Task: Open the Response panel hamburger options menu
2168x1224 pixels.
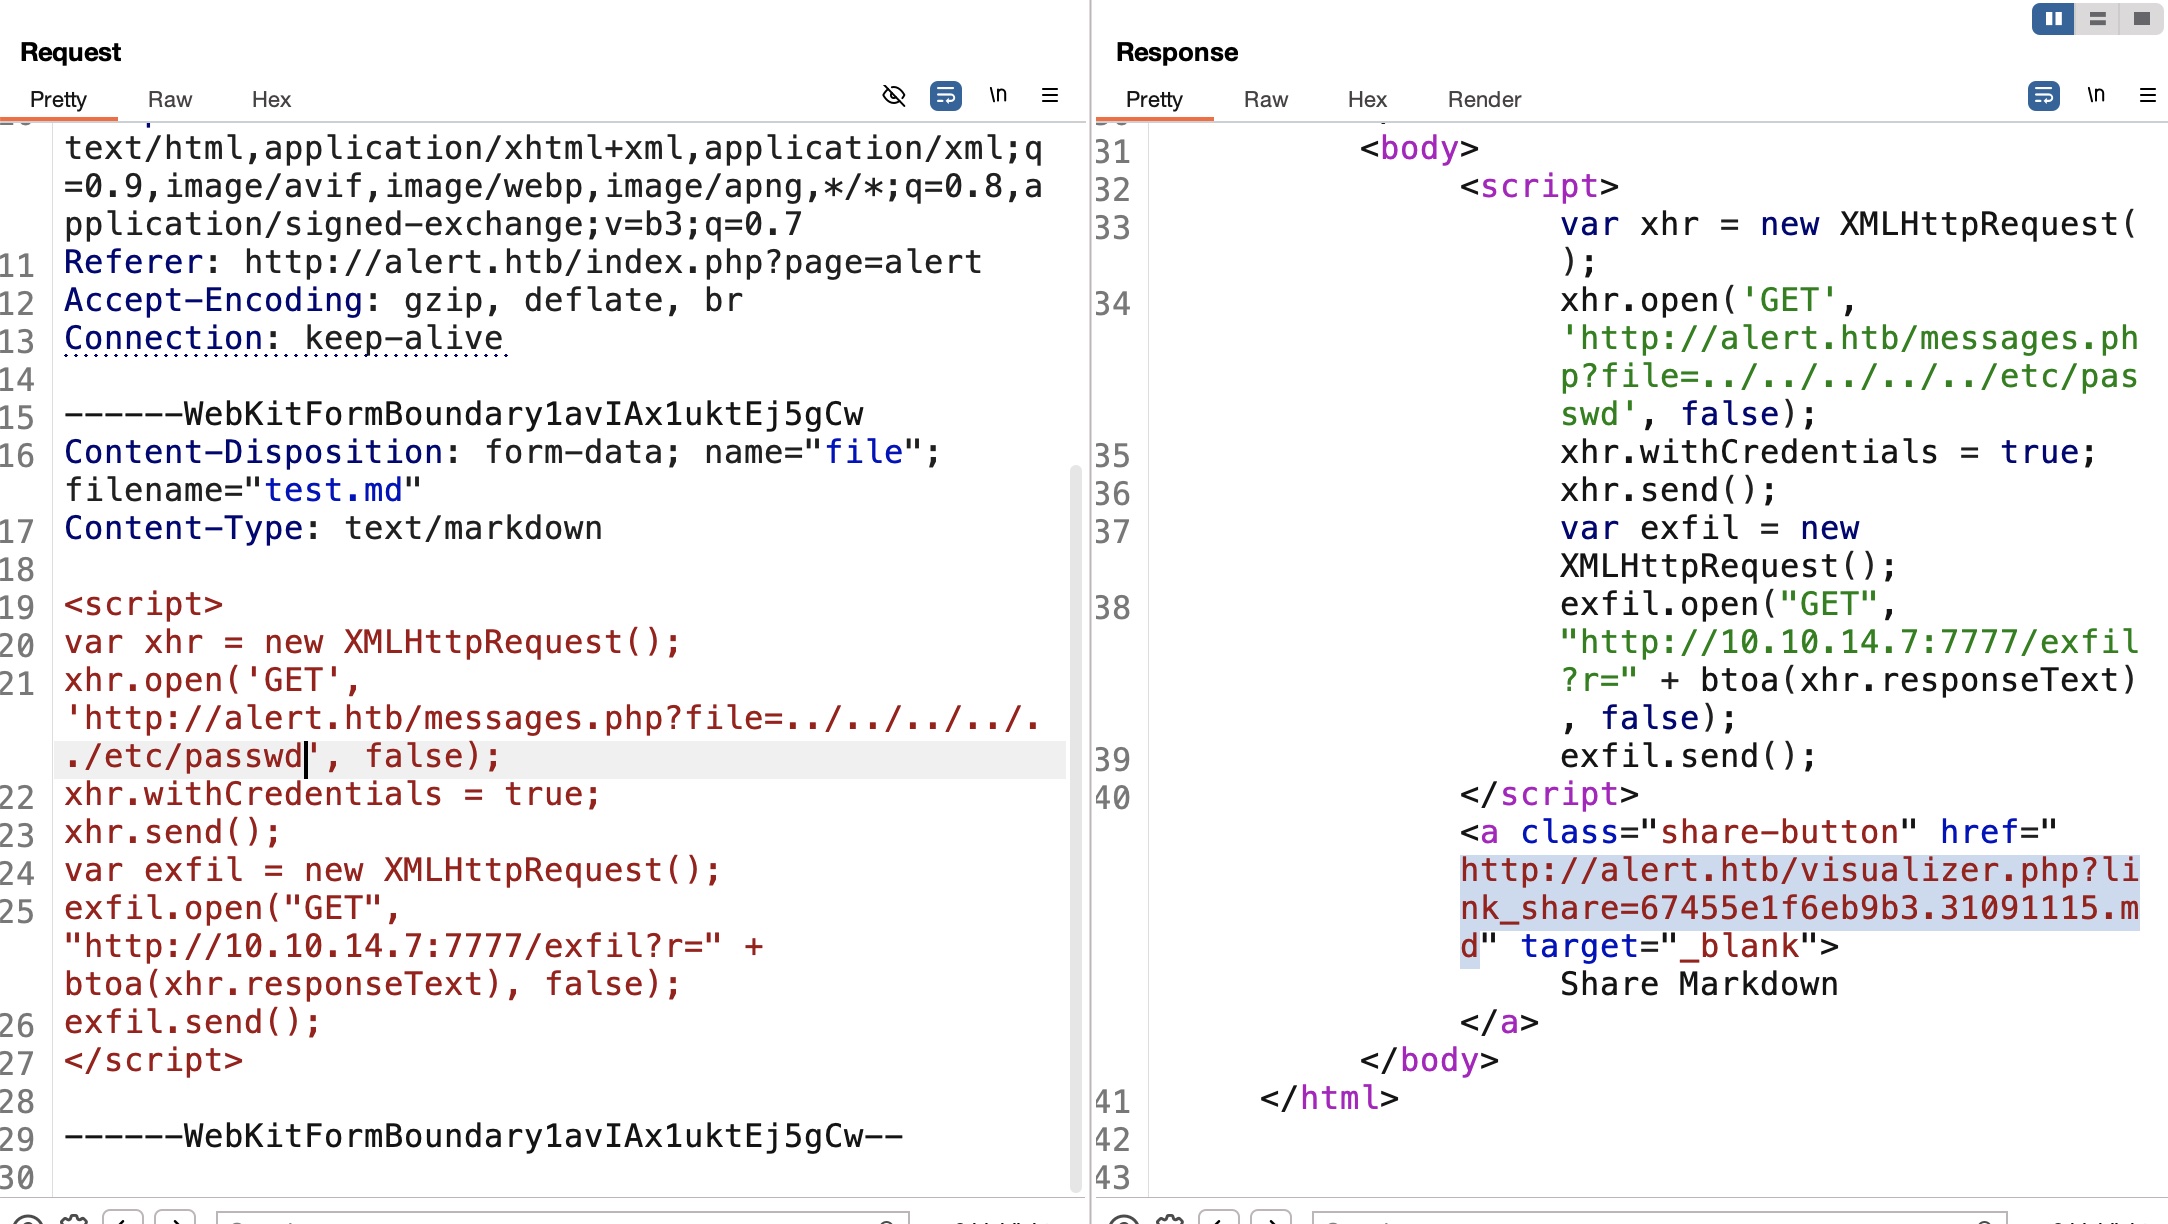Action: click(2147, 96)
